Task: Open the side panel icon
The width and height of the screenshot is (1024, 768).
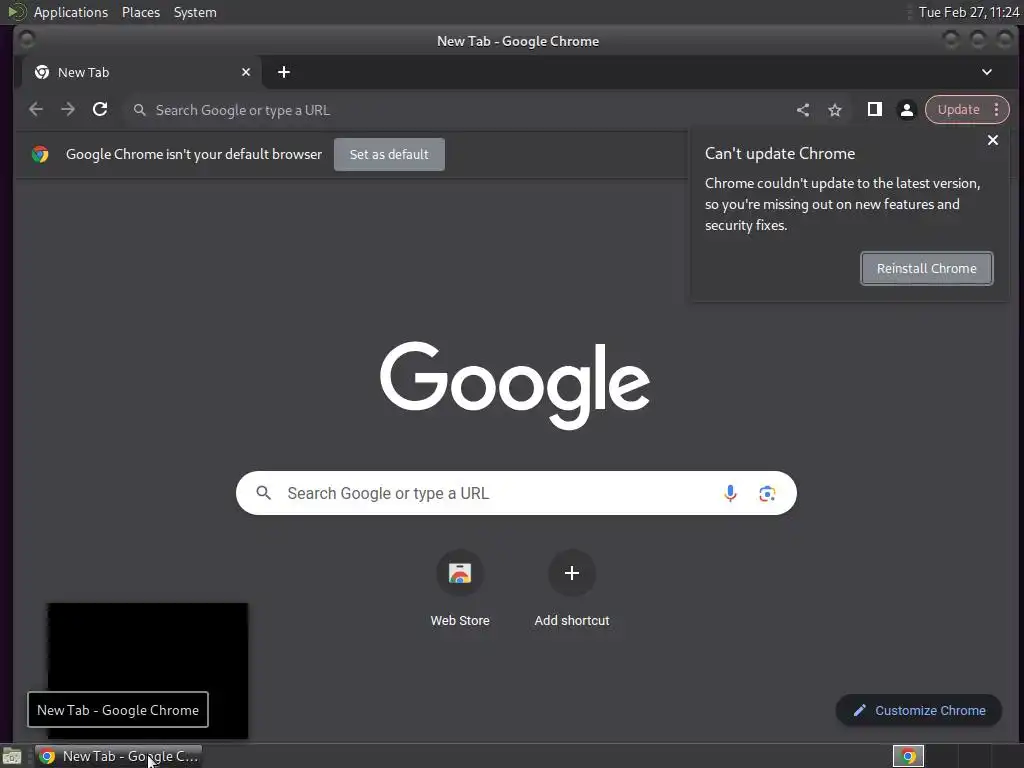Action: pyautogui.click(x=874, y=110)
